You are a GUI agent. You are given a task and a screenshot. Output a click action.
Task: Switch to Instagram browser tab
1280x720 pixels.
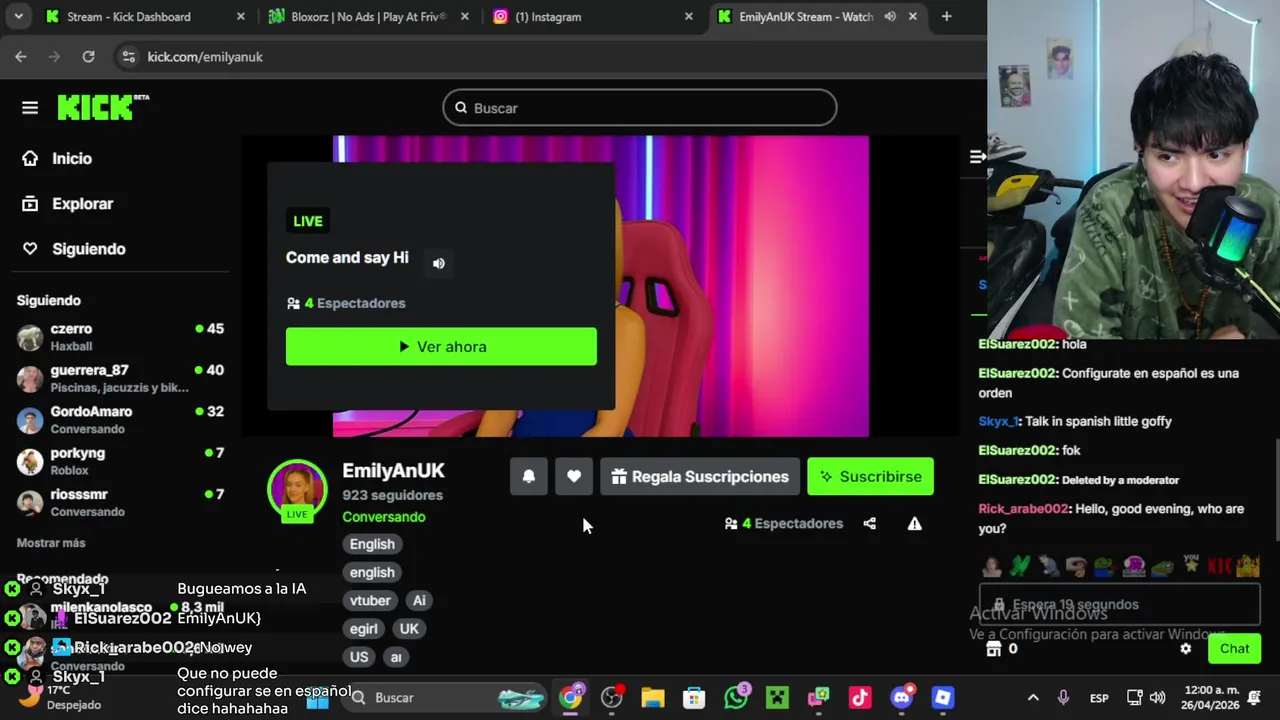pos(592,17)
